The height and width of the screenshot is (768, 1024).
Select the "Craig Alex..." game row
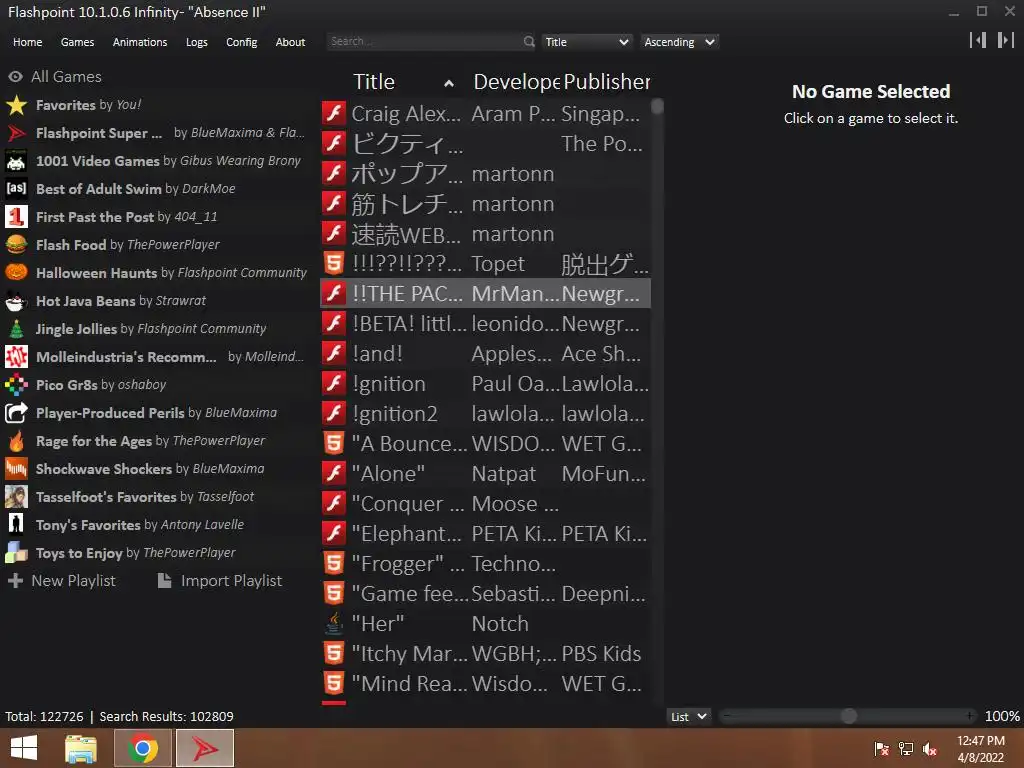click(485, 113)
